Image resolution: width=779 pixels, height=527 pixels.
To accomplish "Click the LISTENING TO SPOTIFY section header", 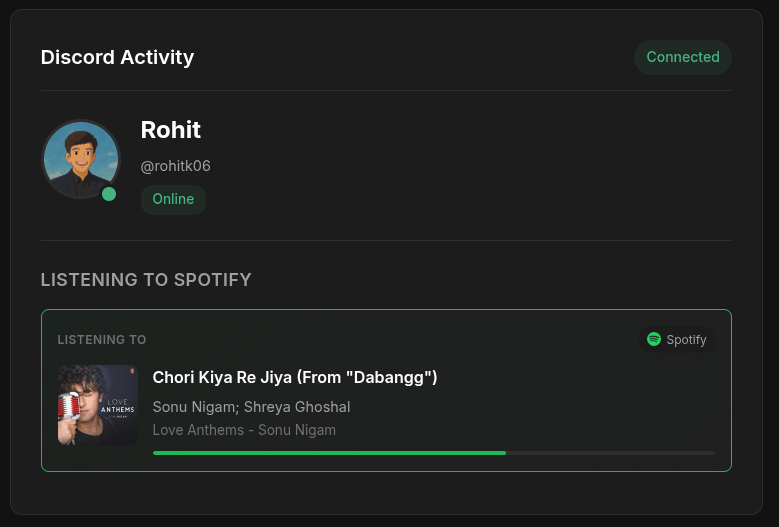I will click(x=146, y=280).
